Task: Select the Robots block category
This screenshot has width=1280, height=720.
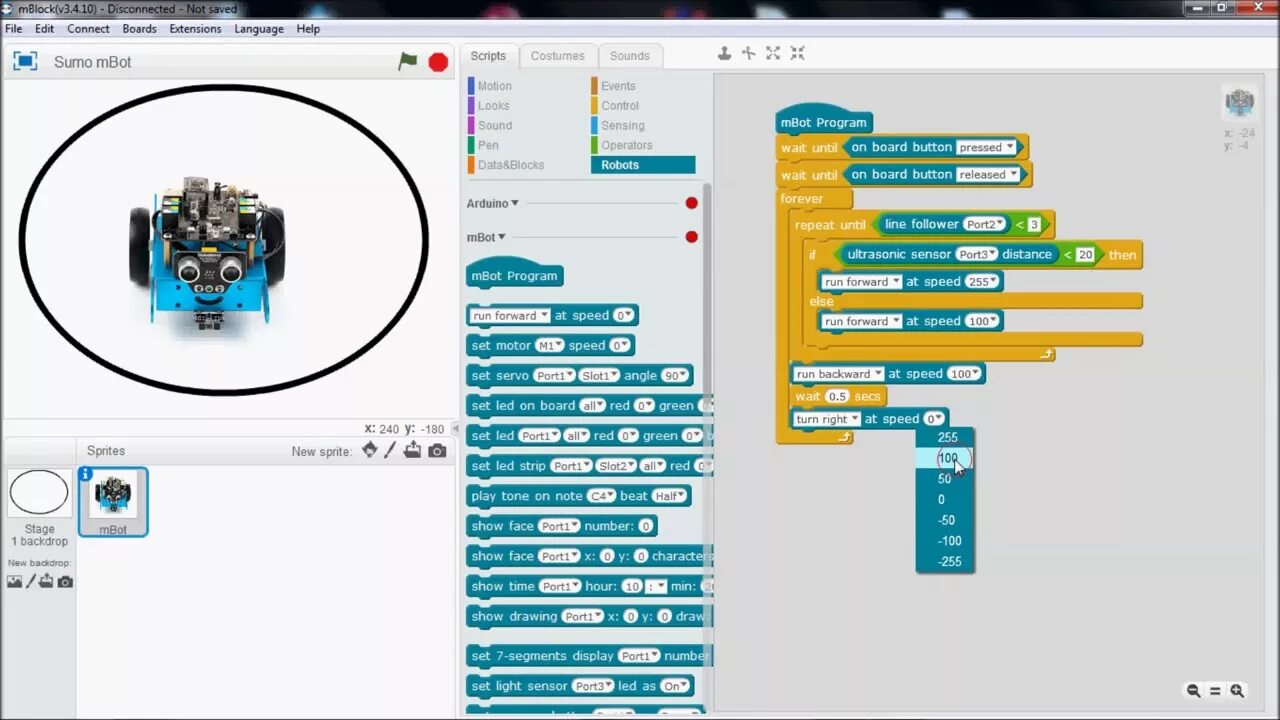Action: point(643,165)
